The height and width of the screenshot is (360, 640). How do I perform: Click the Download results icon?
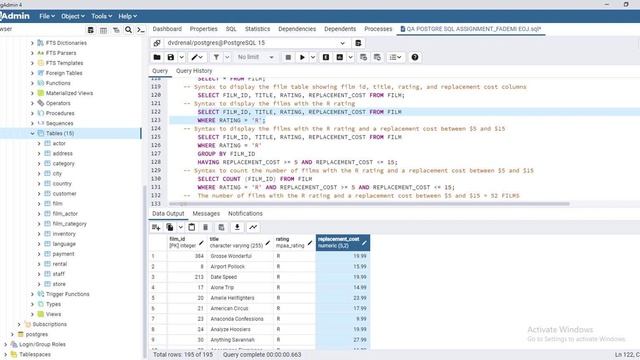click(x=237, y=227)
